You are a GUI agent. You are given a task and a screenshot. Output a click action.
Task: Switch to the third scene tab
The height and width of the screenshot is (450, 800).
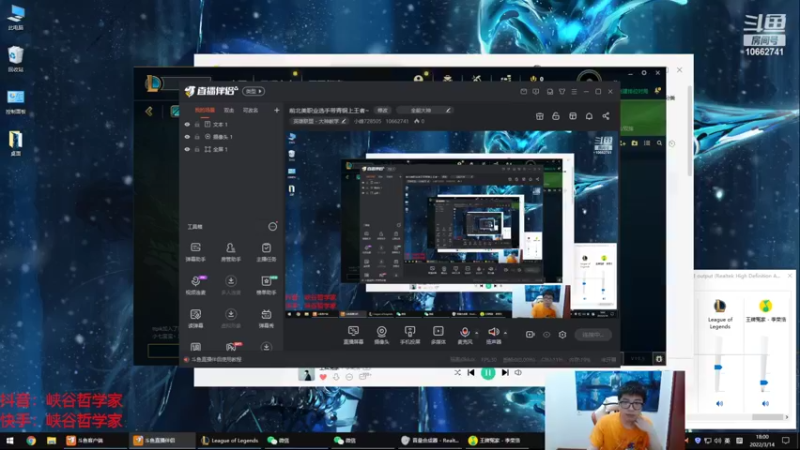tap(250, 110)
